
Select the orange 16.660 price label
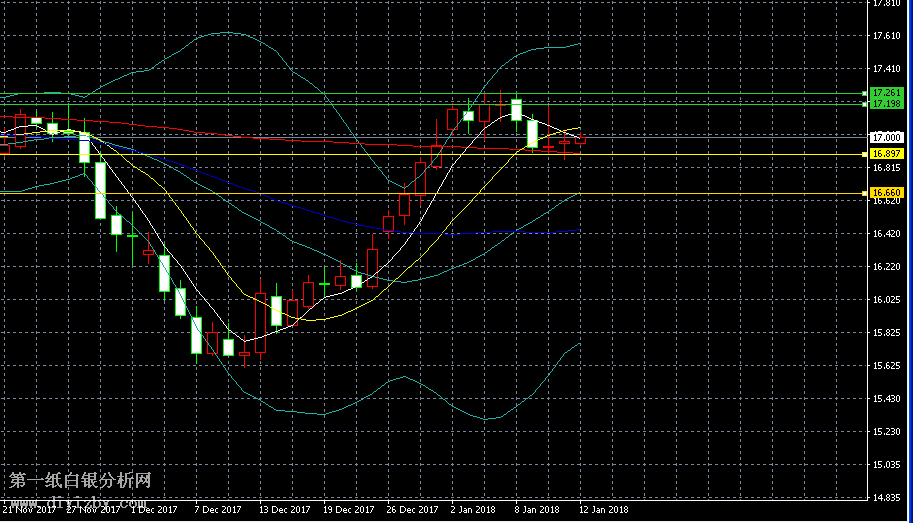[887, 193]
